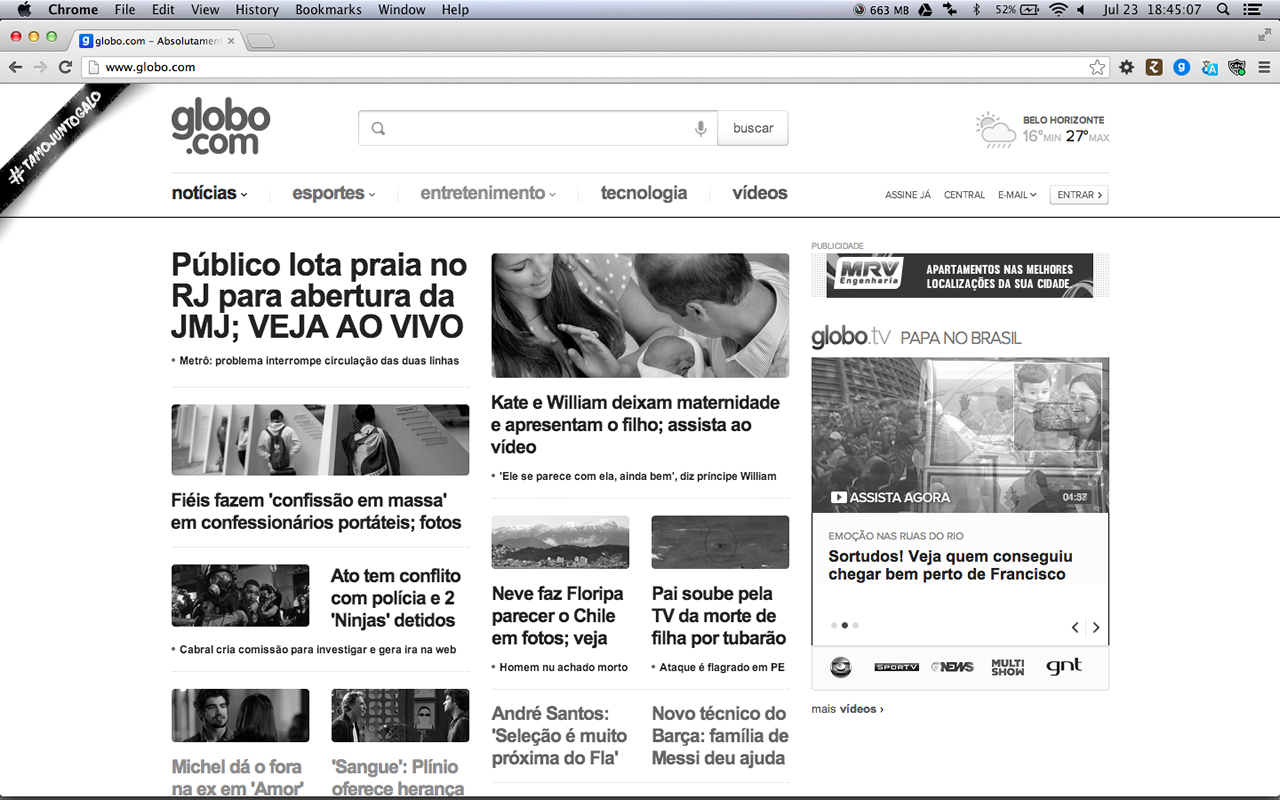This screenshot has height=800, width=1280.
Task: Open the translate browser extension icon
Action: 1209,67
